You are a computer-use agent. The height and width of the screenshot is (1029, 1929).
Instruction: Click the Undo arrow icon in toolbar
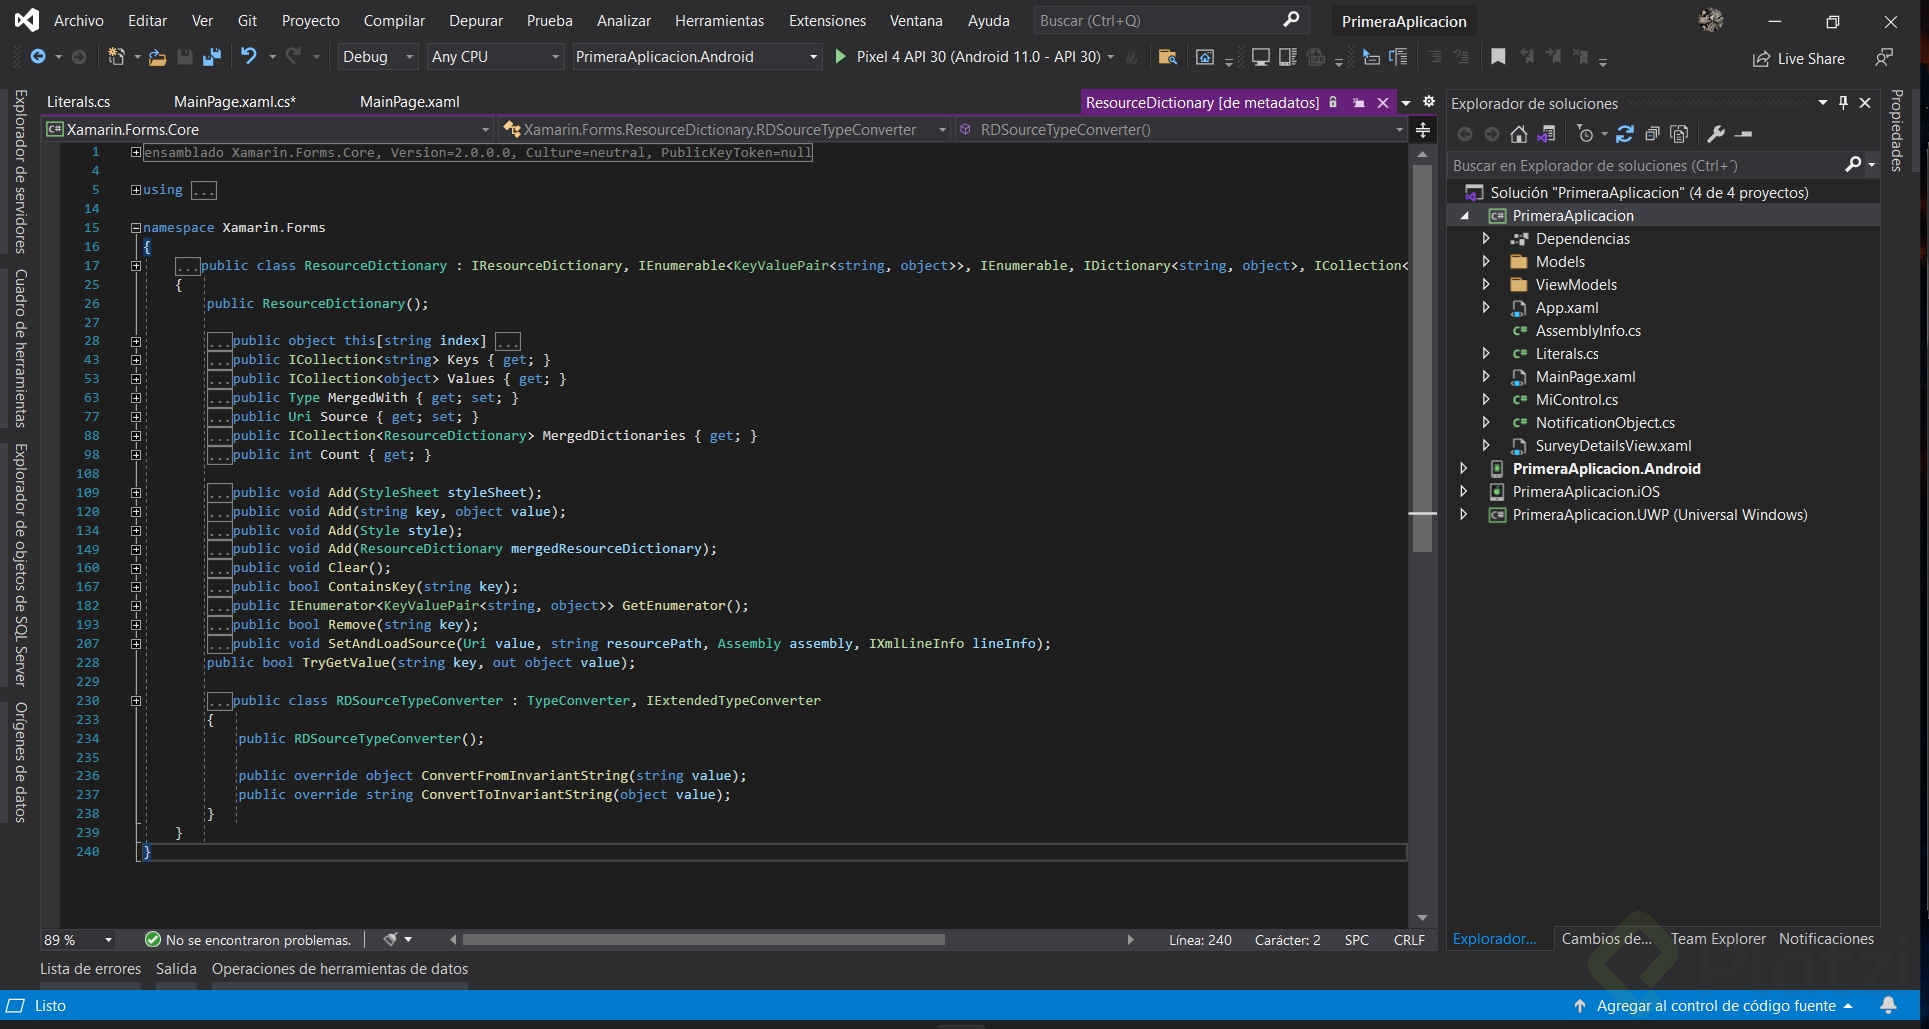(248, 57)
